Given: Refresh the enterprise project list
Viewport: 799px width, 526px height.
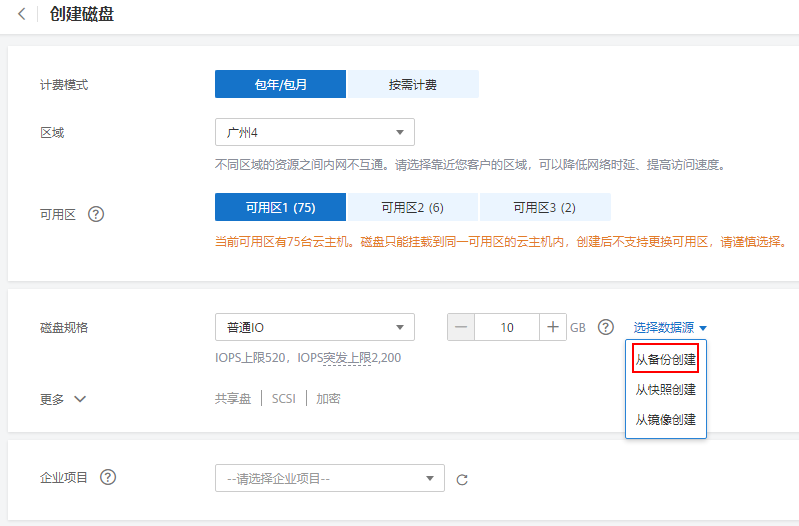Looking at the screenshot, I should pos(462,480).
